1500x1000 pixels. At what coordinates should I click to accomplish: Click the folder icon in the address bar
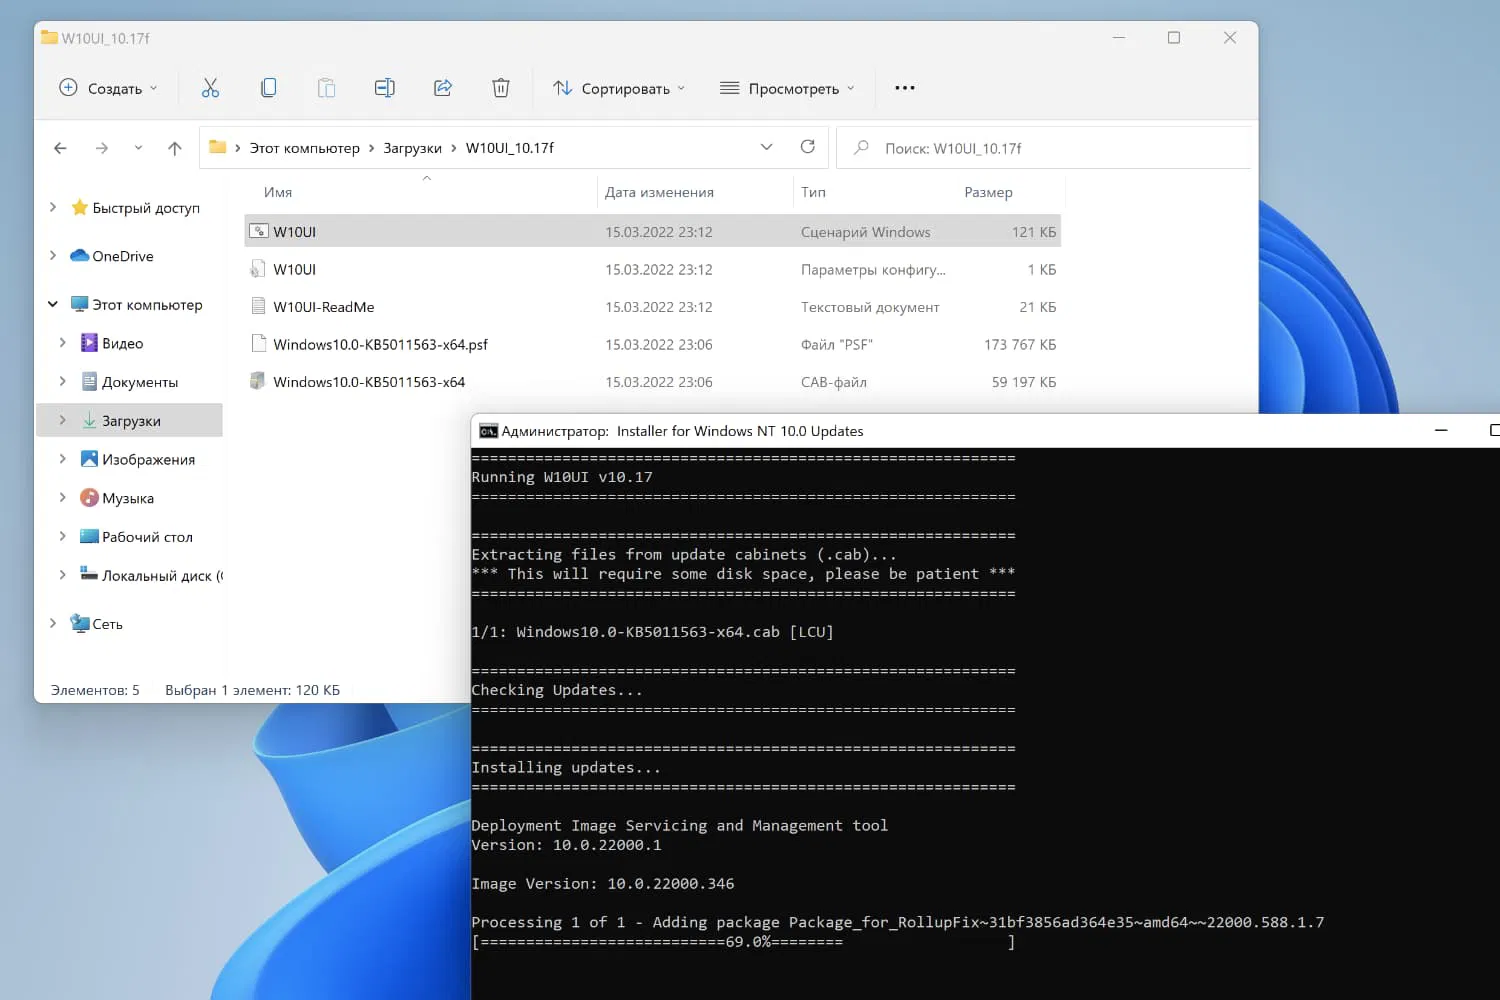(x=217, y=147)
